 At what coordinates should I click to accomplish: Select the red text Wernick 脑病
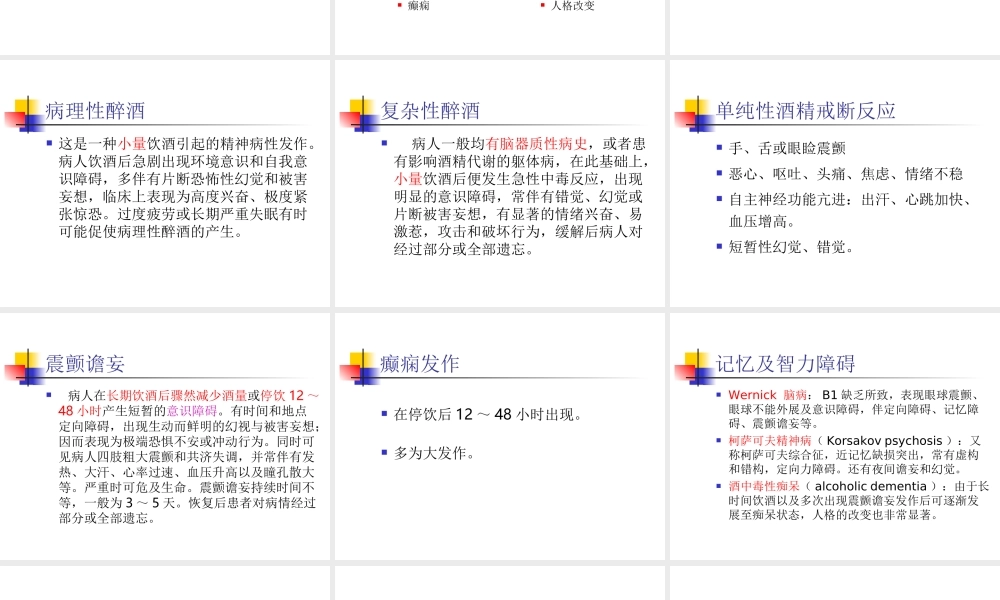click(x=765, y=395)
